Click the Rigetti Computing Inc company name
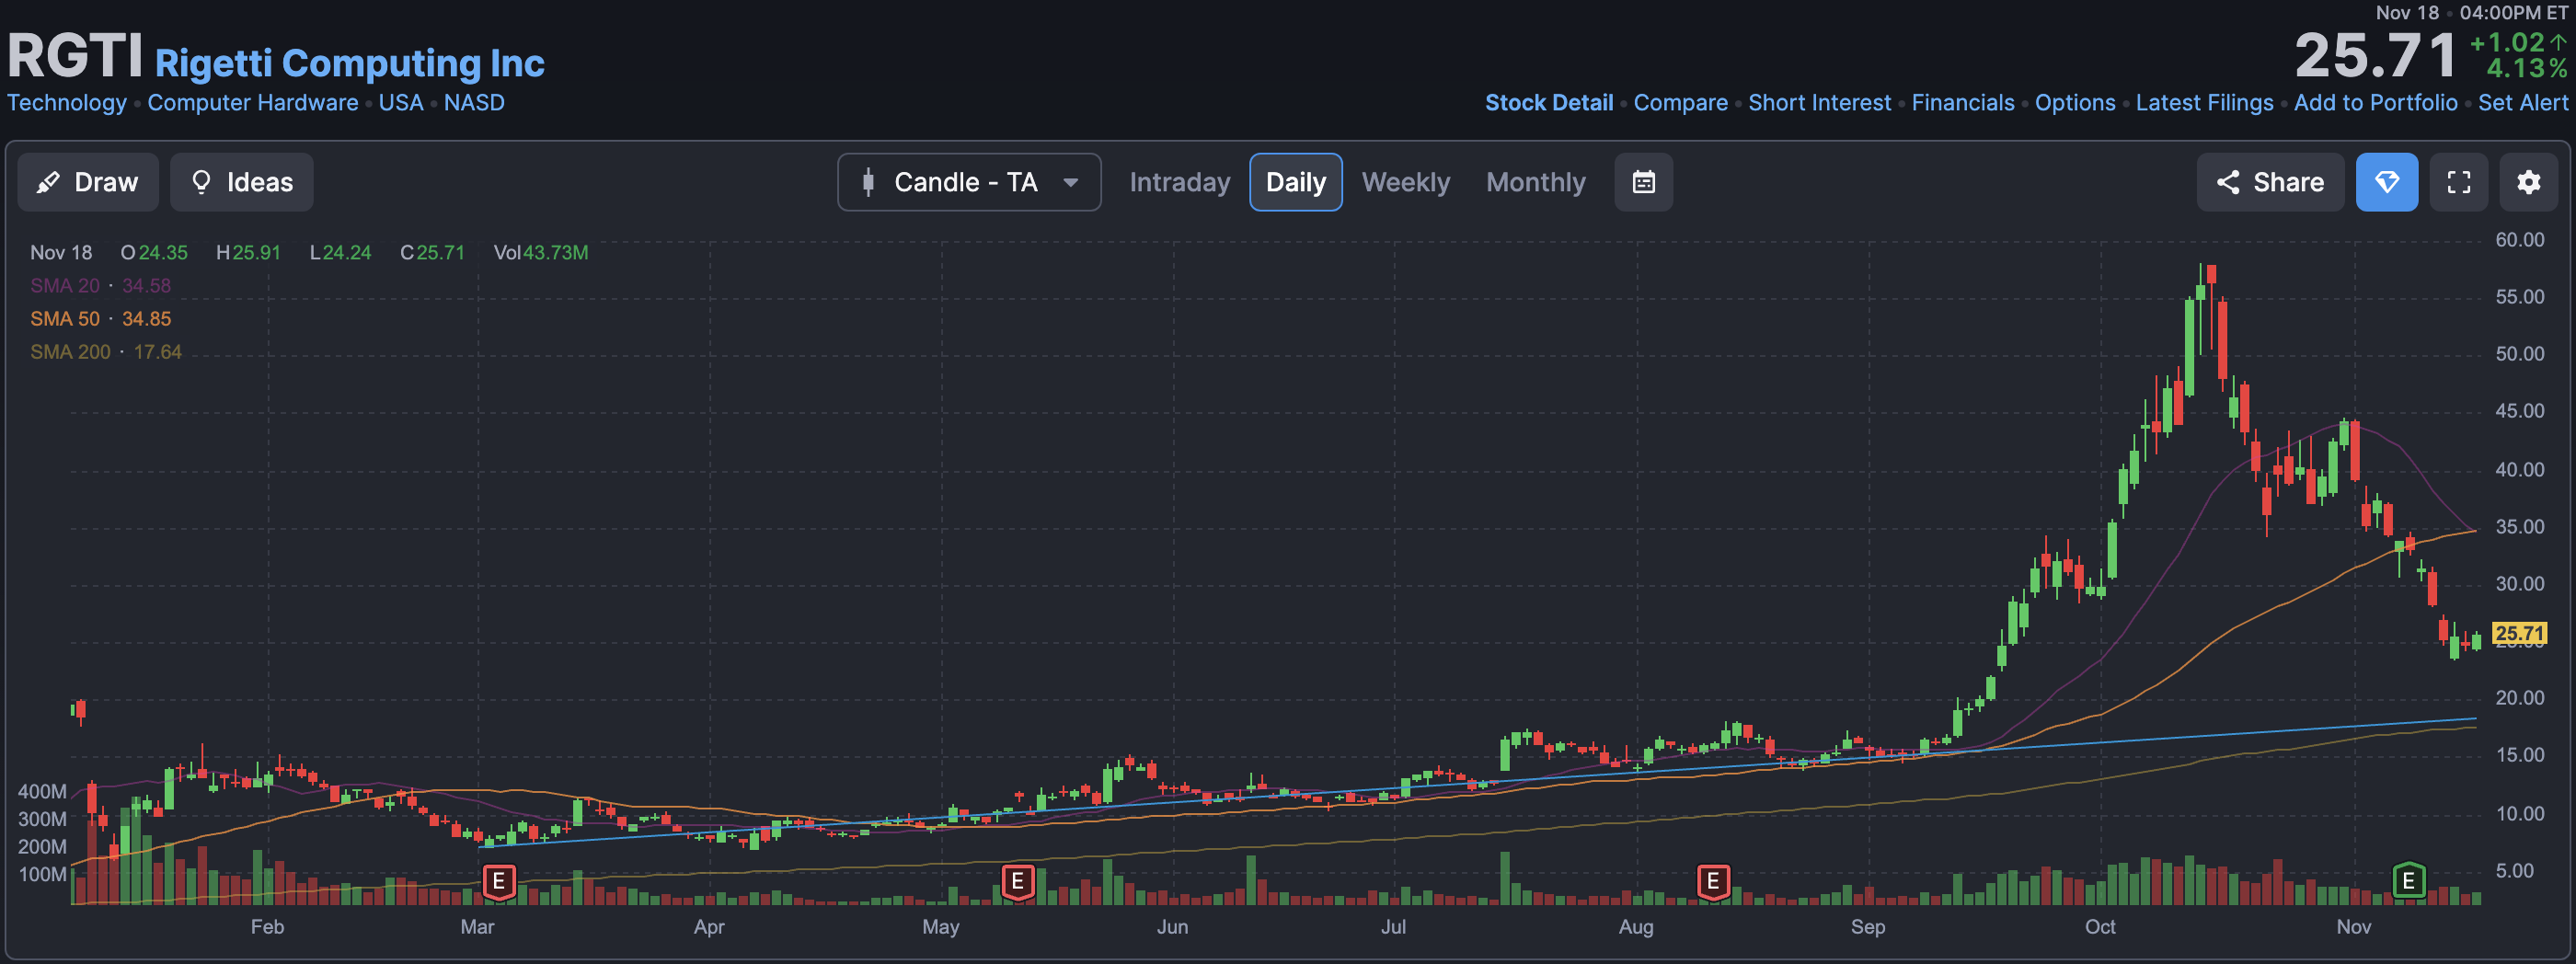The width and height of the screenshot is (2576, 964). [x=350, y=63]
